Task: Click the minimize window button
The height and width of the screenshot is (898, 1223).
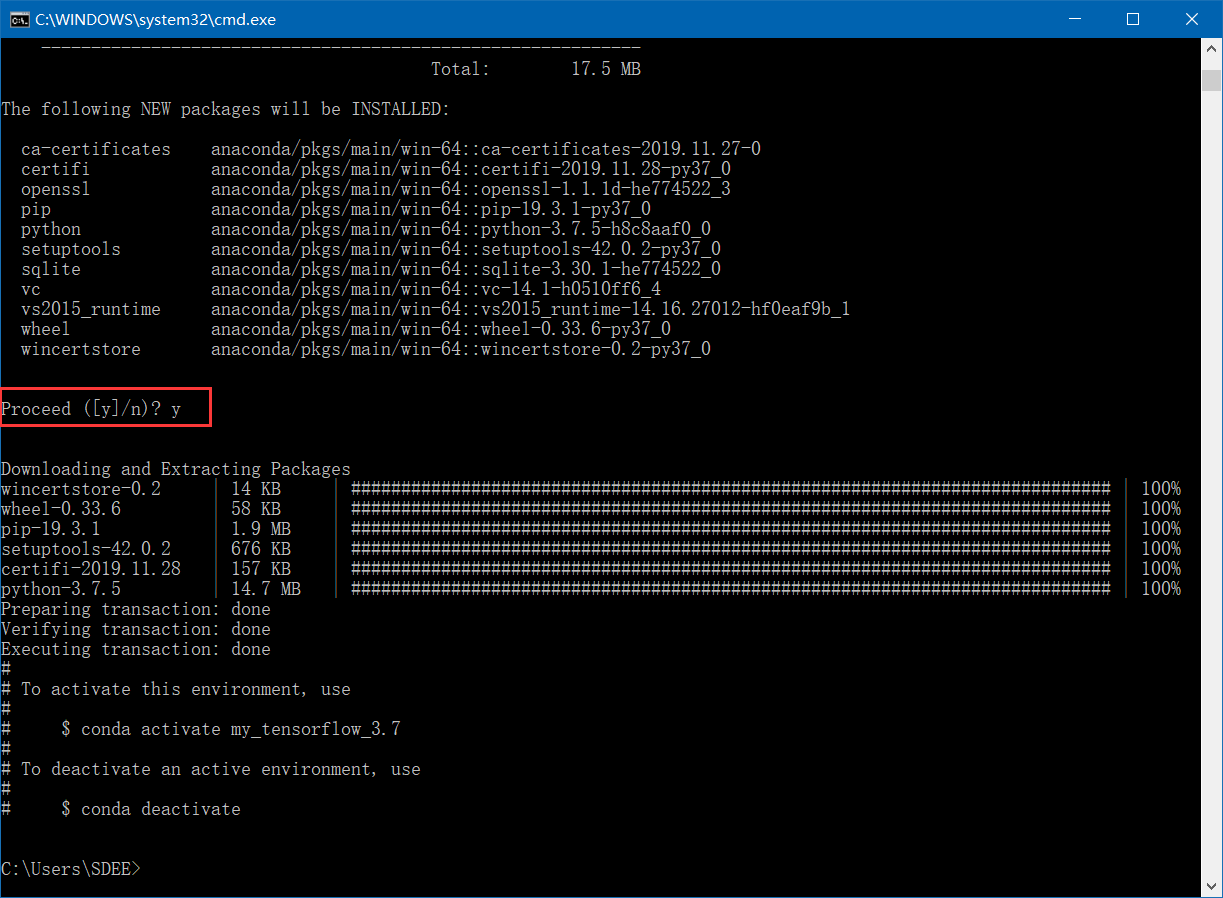Action: point(1075,19)
